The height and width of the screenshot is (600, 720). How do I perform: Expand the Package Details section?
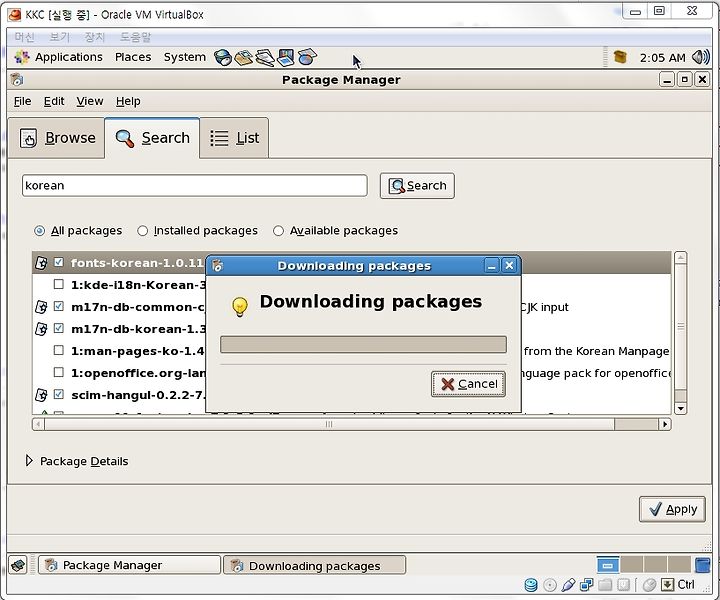tap(29, 460)
